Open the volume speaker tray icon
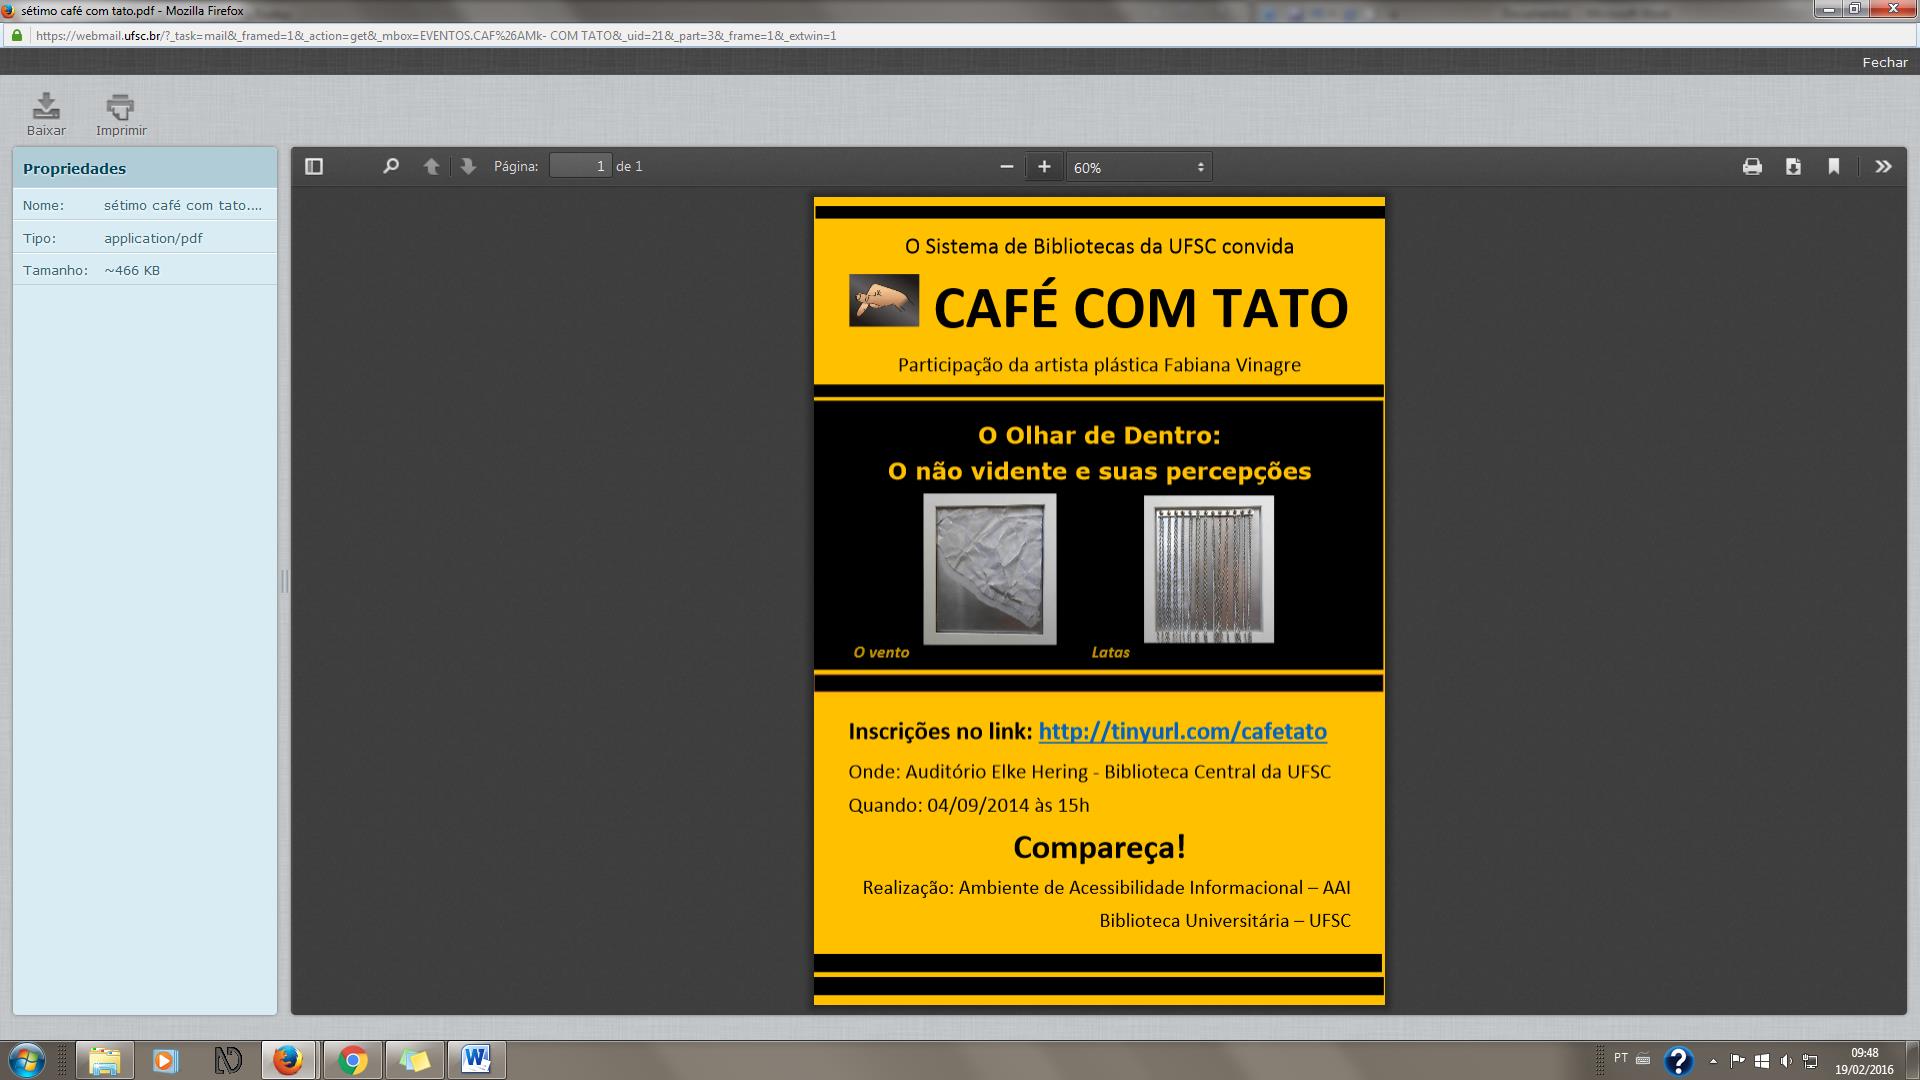 coord(1786,1061)
